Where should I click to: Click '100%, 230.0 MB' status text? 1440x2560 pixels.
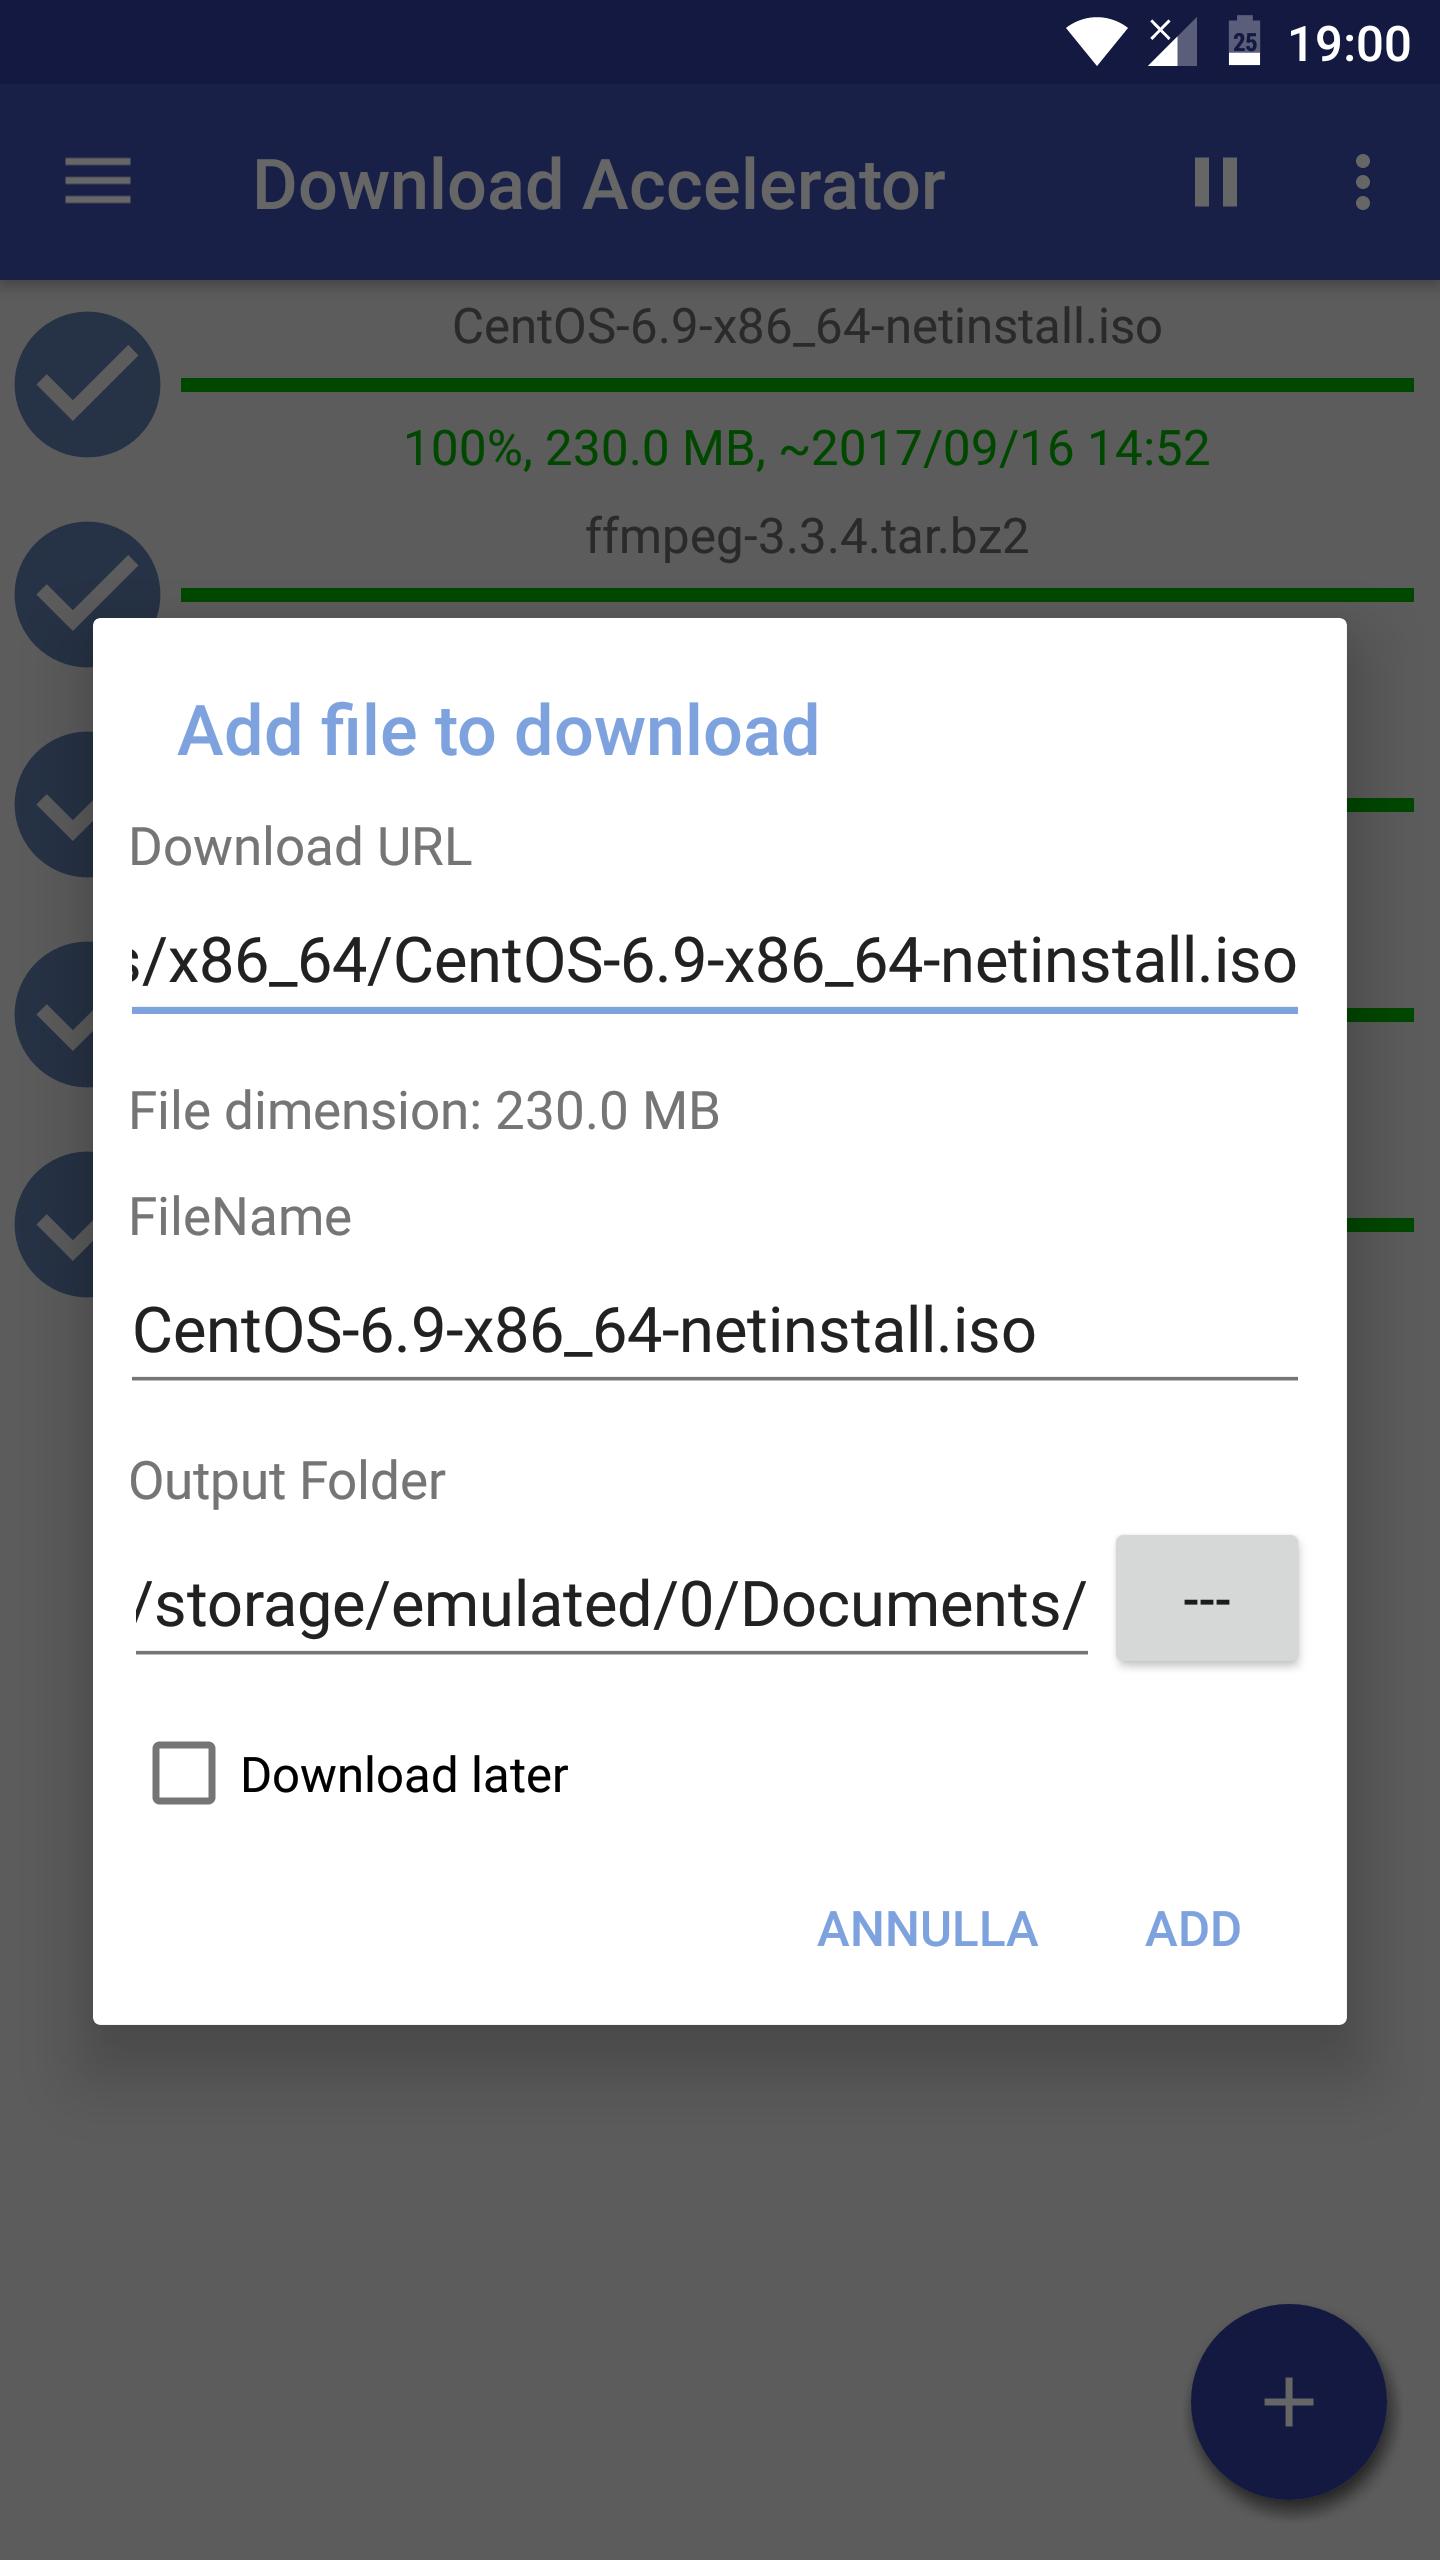[x=807, y=448]
